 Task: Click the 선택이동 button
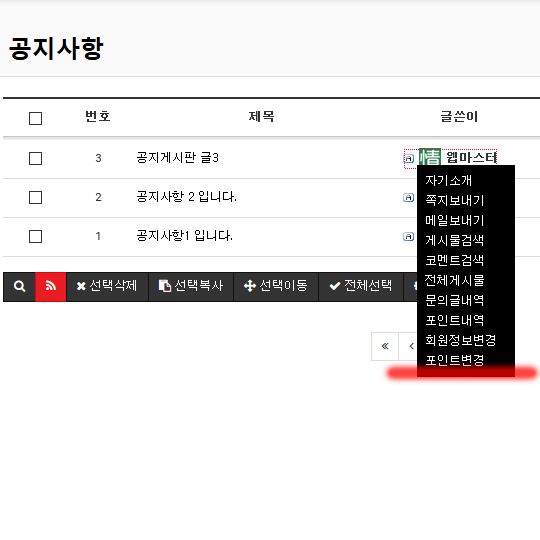tap(276, 287)
